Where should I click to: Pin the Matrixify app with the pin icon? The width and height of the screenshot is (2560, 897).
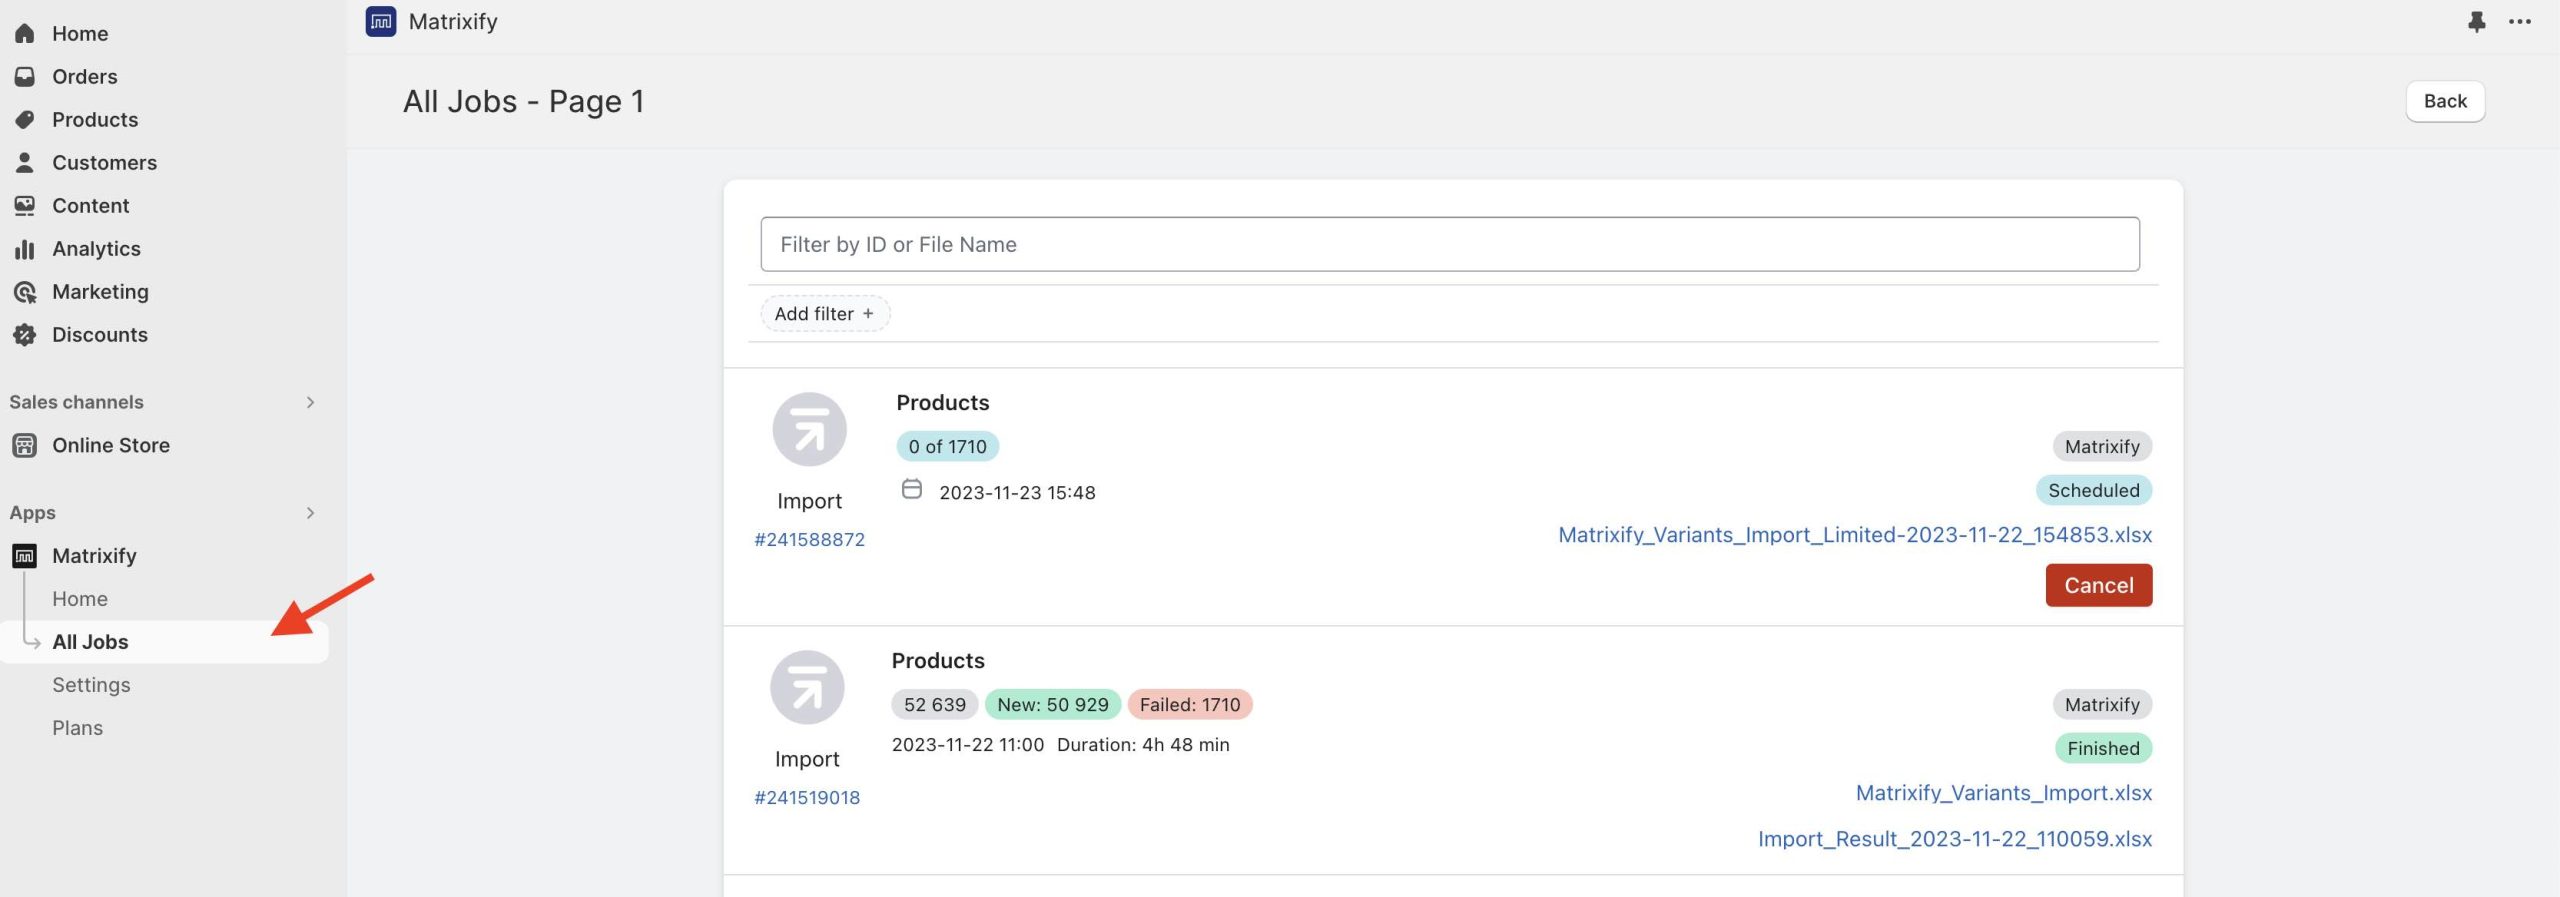(2476, 21)
